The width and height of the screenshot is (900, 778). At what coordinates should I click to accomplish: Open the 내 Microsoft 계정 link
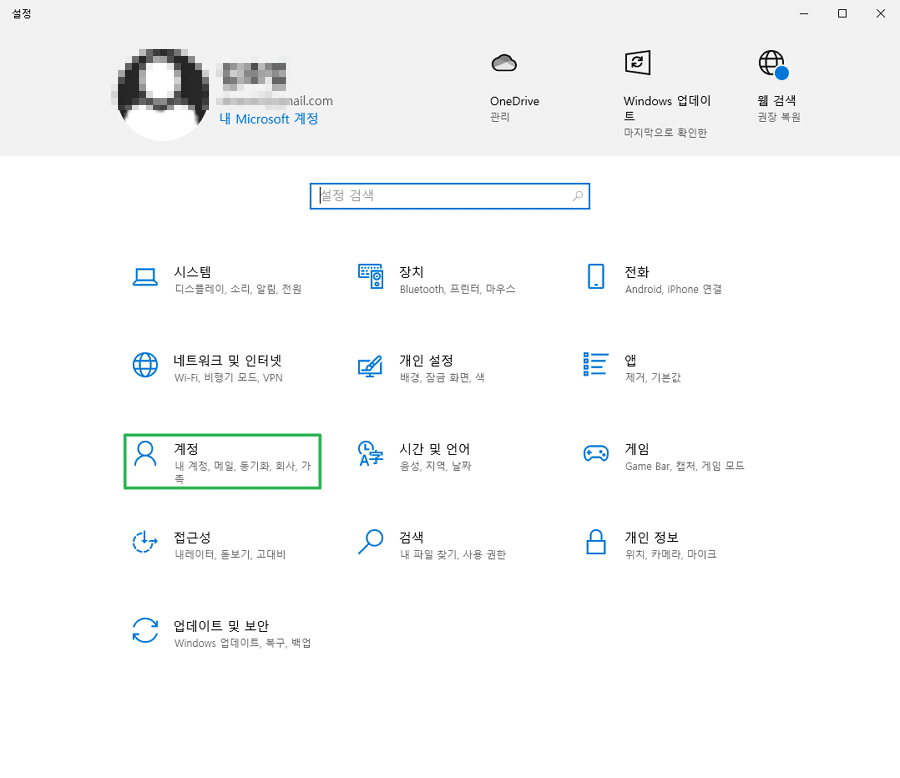coord(269,119)
